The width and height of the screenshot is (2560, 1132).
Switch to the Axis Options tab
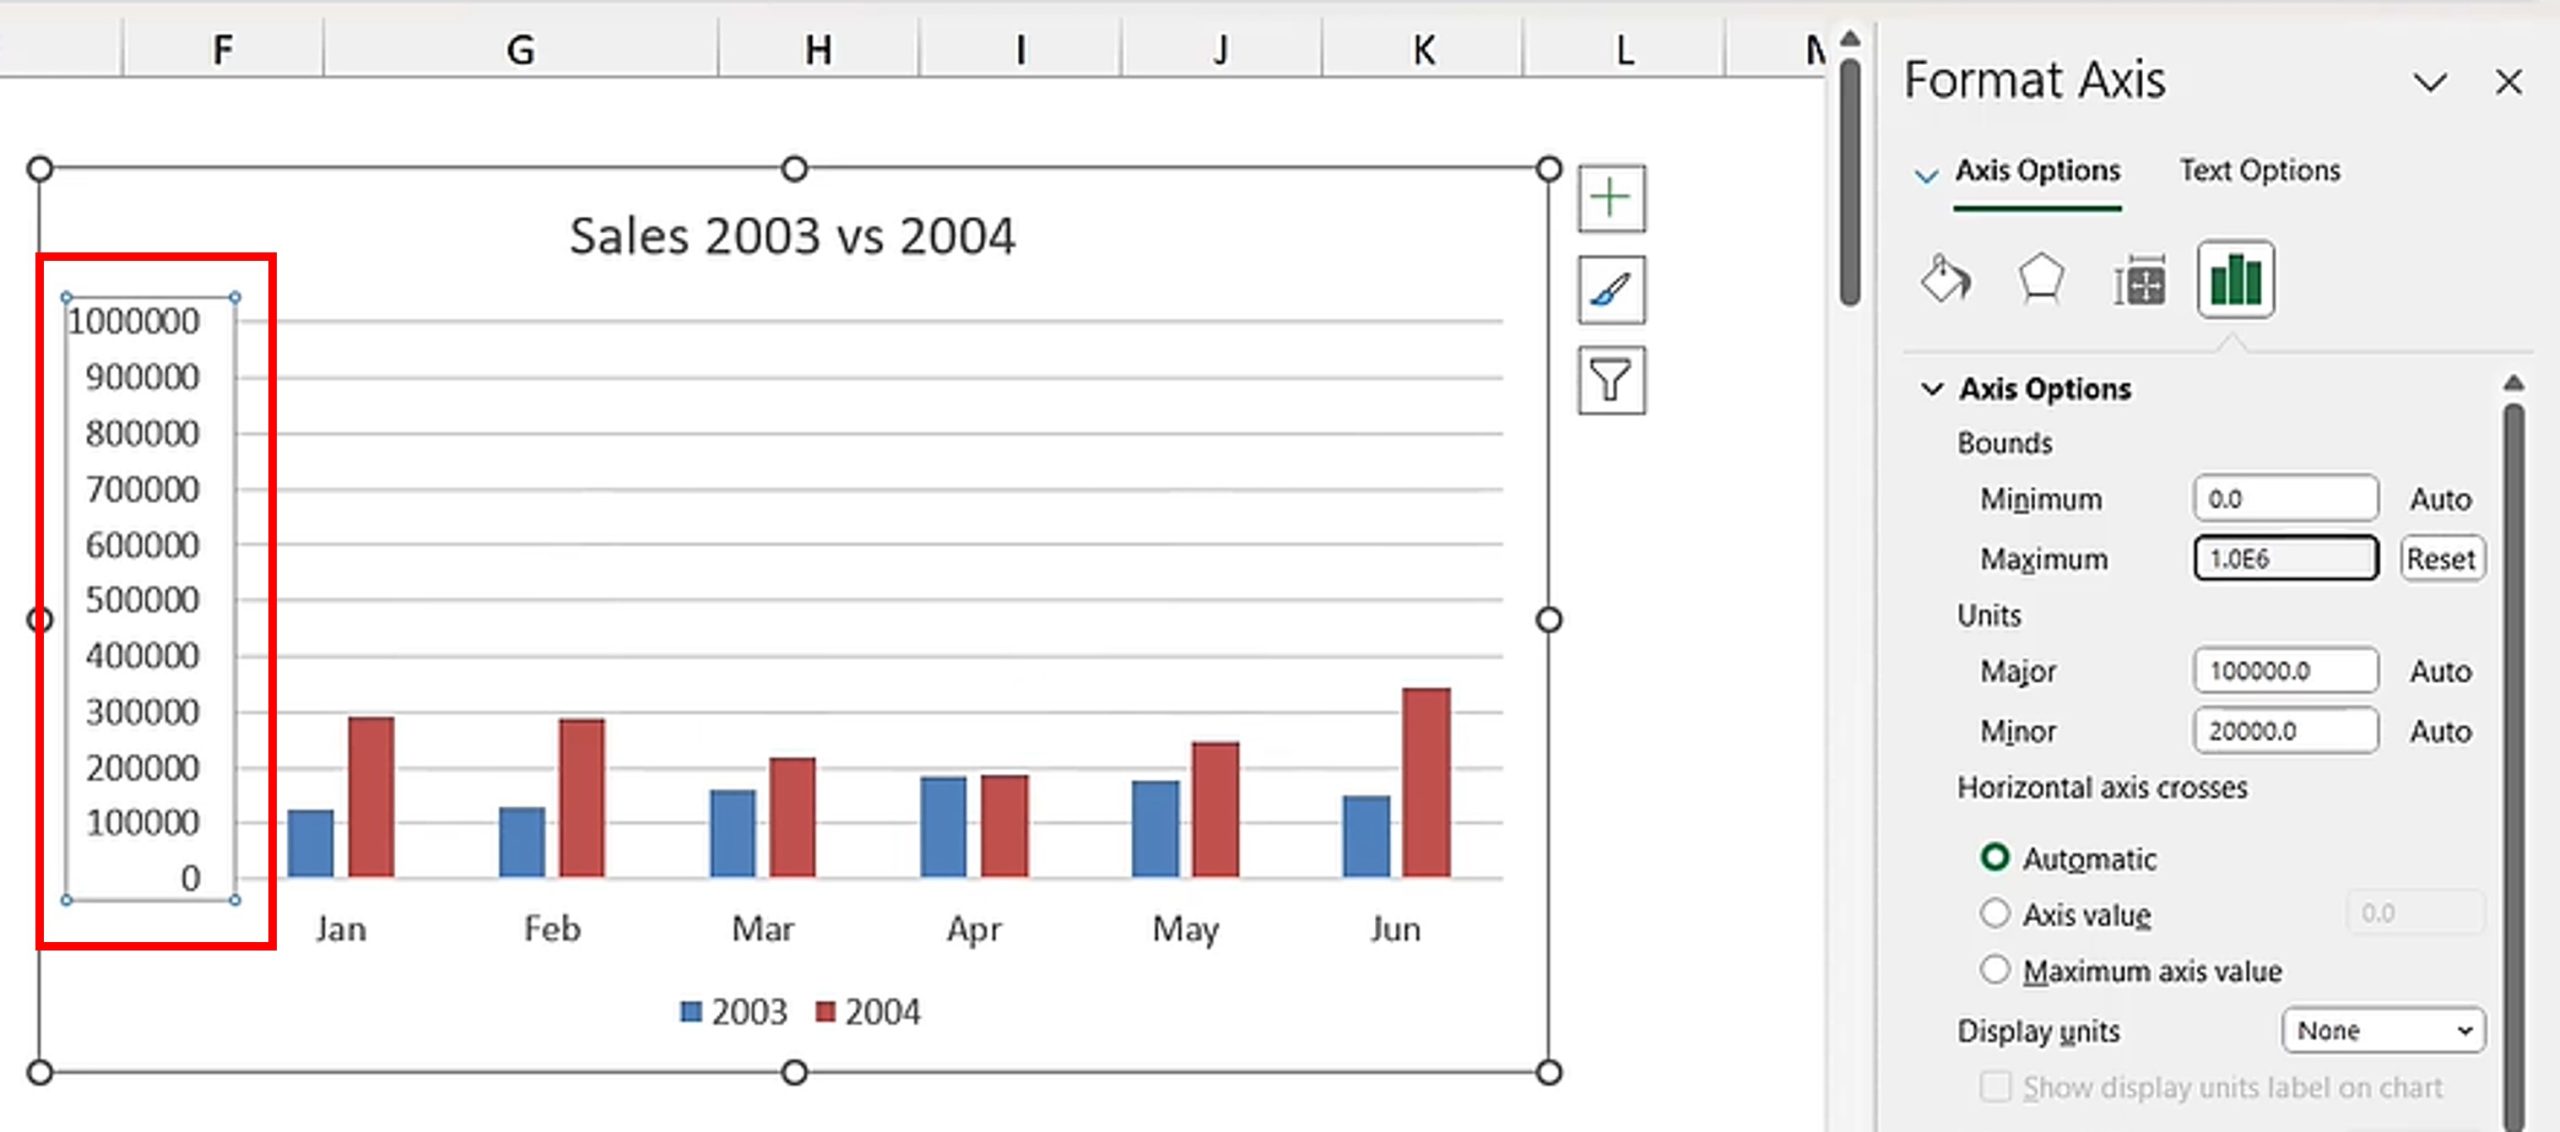pyautogui.click(x=2037, y=171)
